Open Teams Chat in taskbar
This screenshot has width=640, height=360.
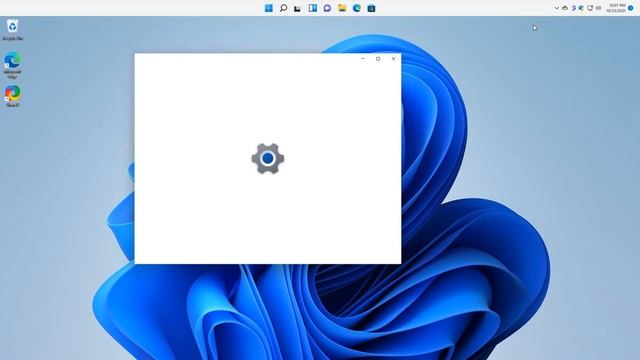coord(327,8)
